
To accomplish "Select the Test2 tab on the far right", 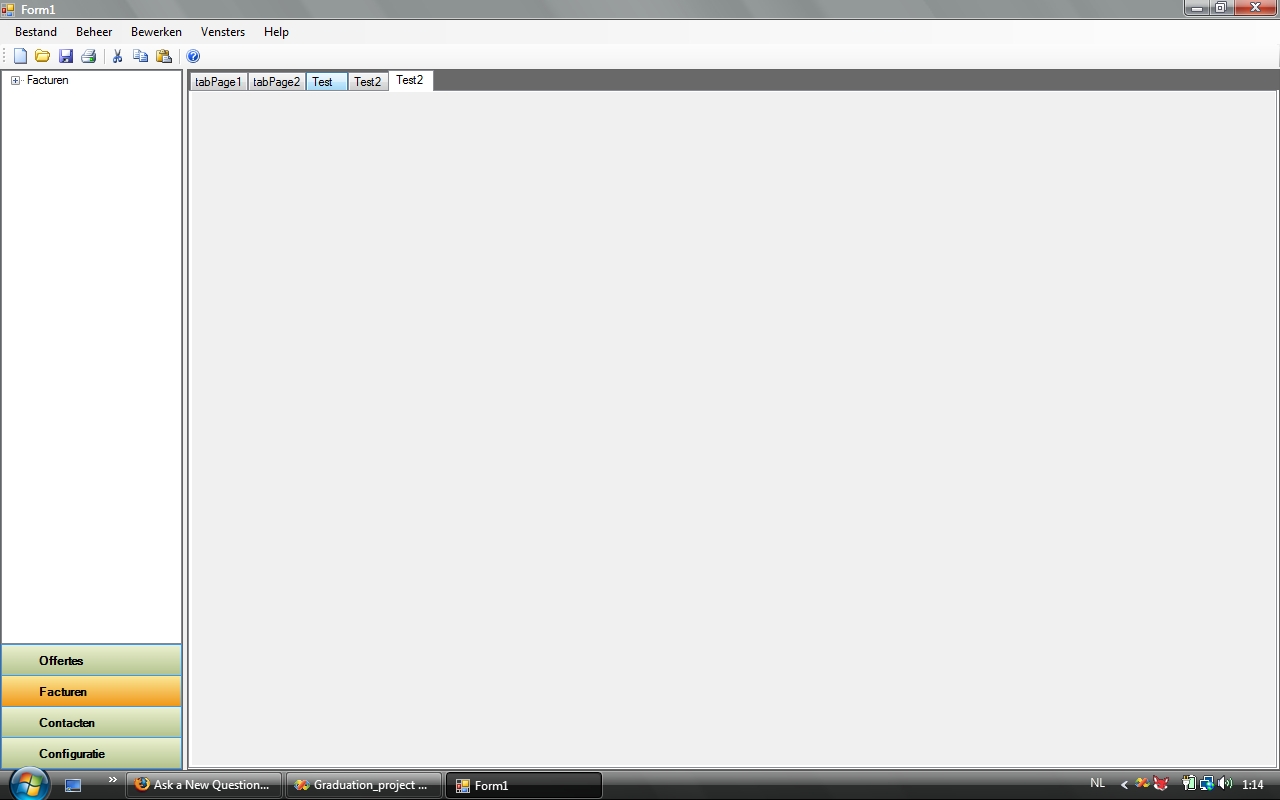I will point(410,80).
